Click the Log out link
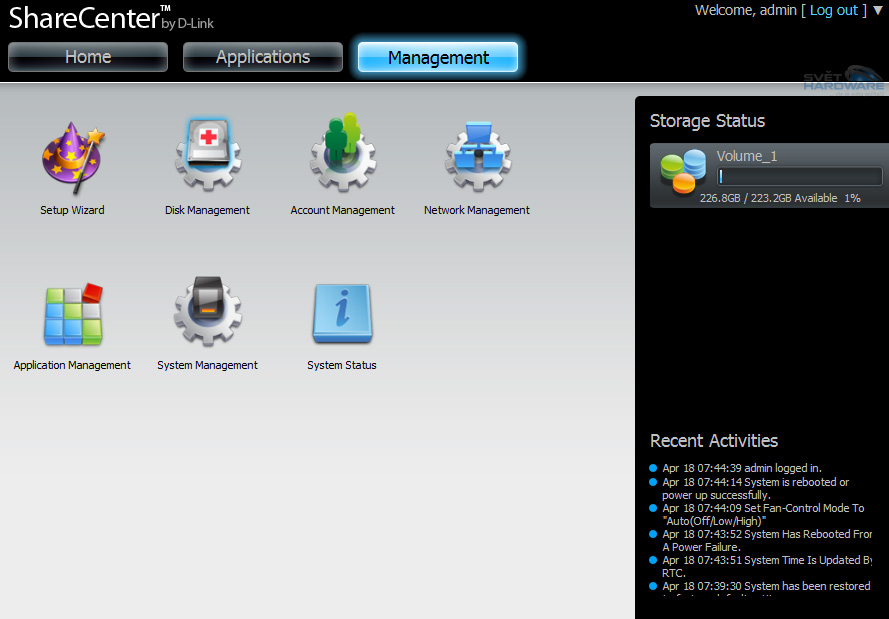 834,10
